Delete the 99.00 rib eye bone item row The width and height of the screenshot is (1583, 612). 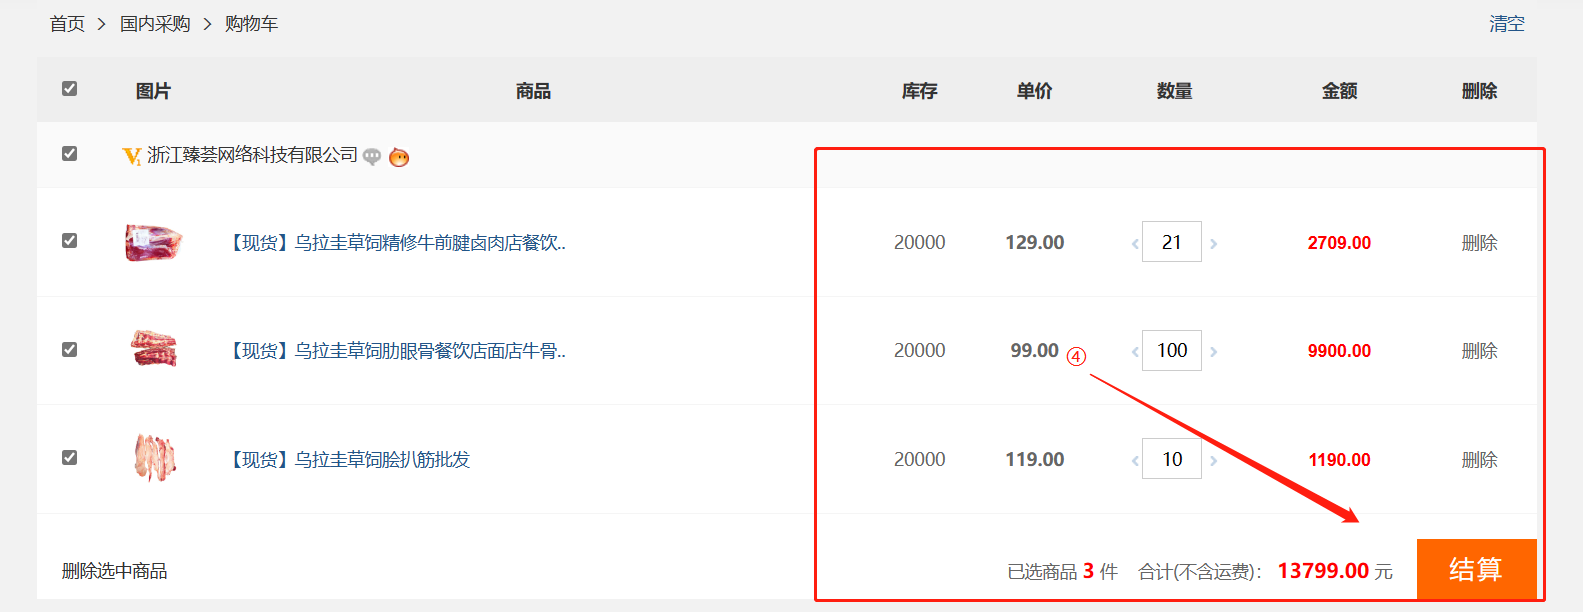pos(1479,351)
